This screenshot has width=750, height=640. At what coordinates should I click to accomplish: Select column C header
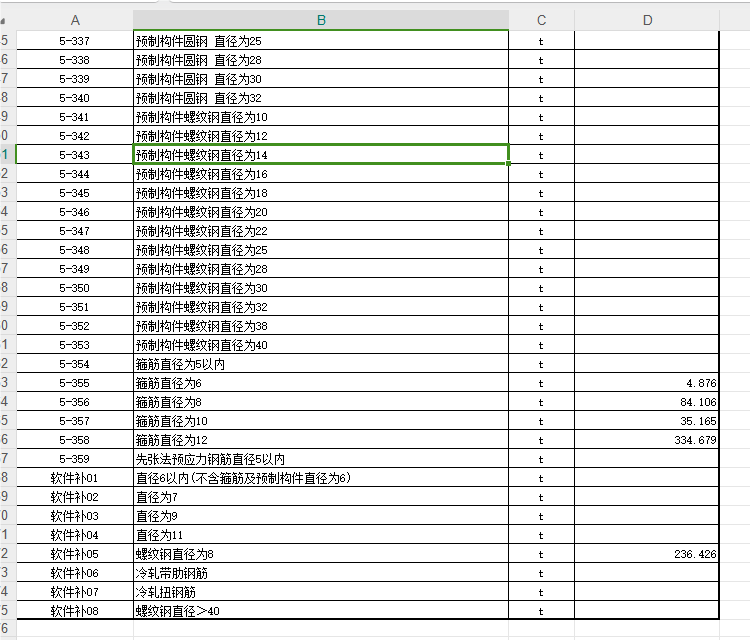coord(541,20)
